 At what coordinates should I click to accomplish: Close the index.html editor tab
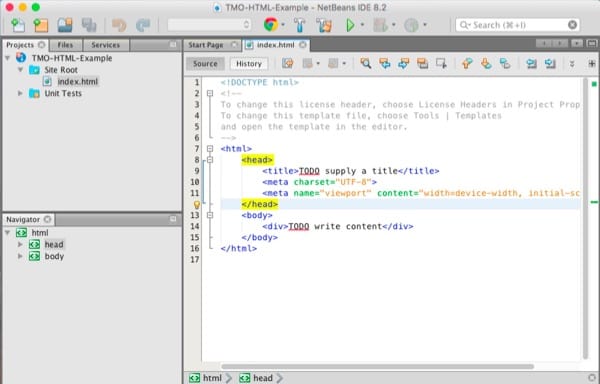click(x=303, y=45)
